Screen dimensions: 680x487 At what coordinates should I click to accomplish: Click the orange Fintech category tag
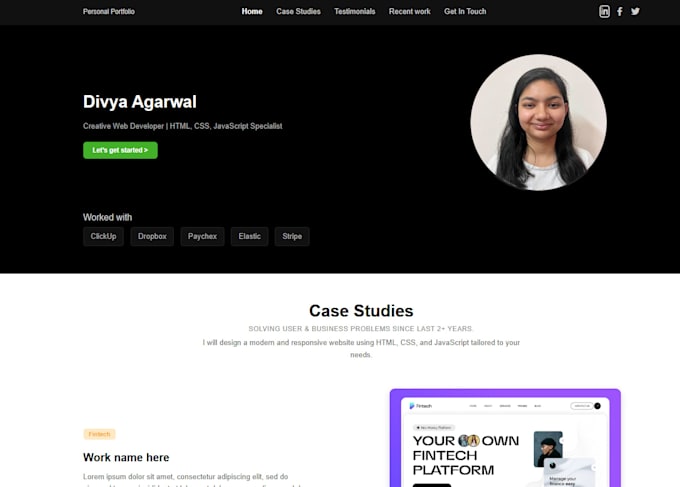pyautogui.click(x=99, y=434)
